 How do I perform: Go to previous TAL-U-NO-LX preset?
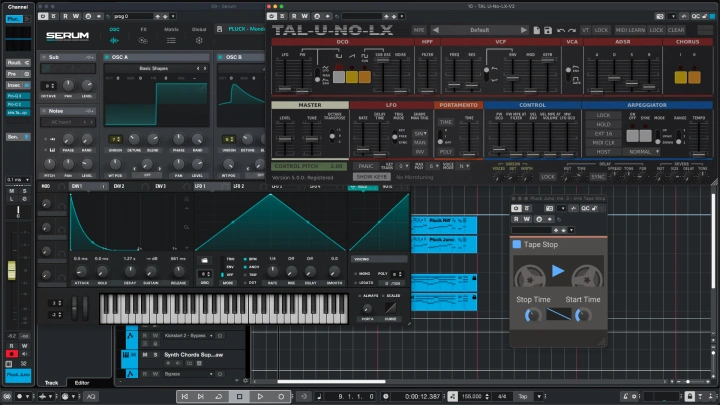pyautogui.click(x=435, y=30)
